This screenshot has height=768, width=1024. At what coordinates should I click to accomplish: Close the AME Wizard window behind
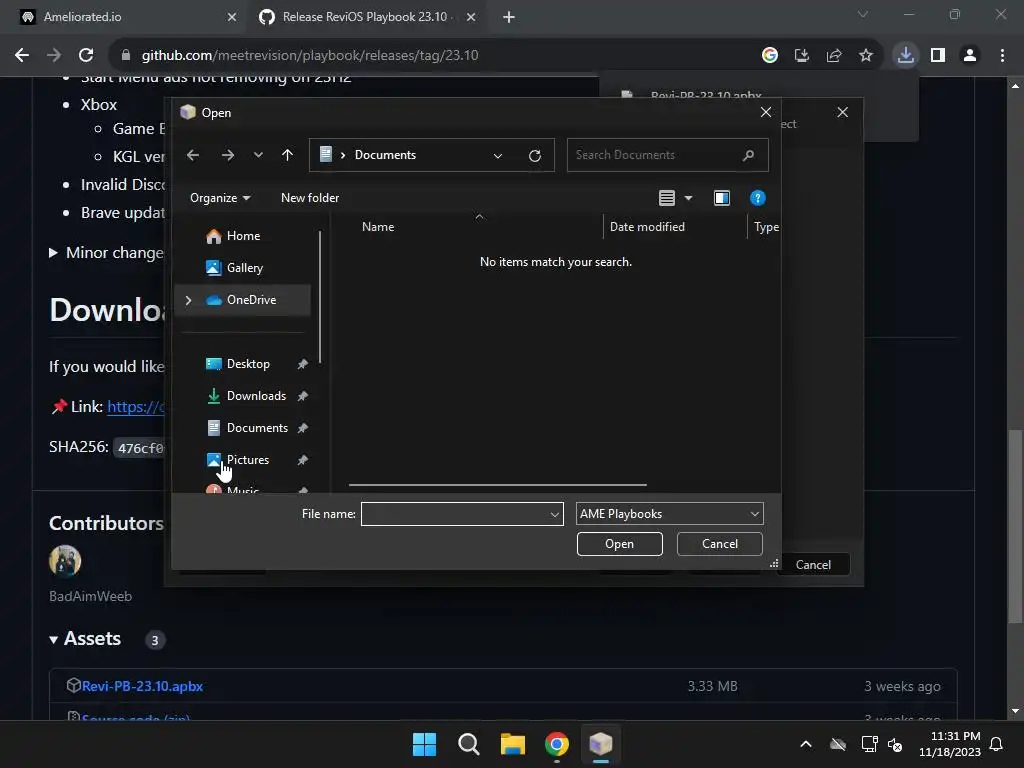pyautogui.click(x=842, y=112)
